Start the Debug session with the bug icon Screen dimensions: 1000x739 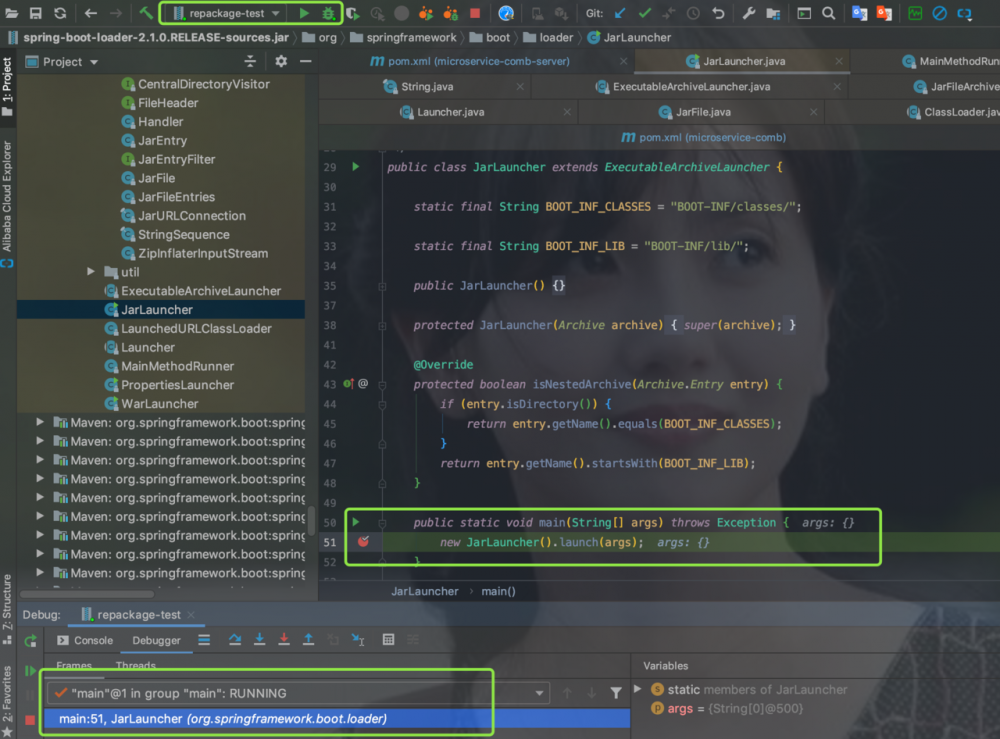[330, 13]
